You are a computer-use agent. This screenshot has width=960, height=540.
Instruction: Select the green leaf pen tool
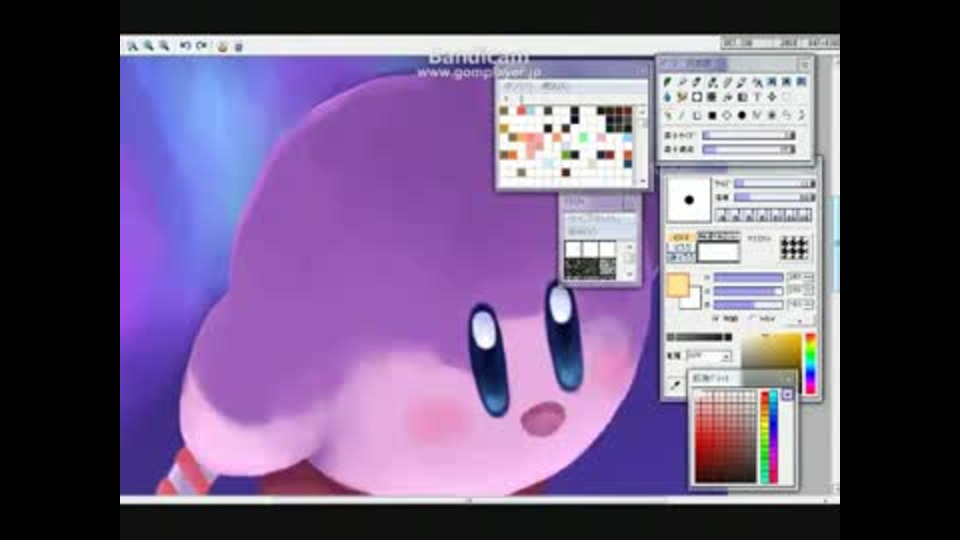667,82
